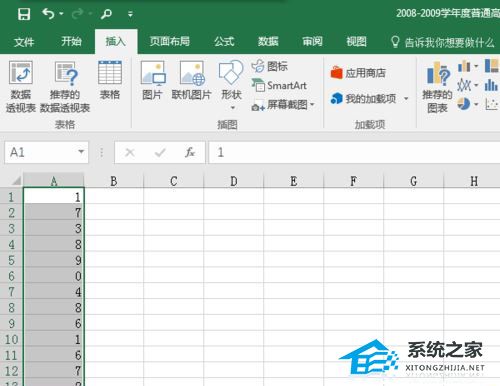Insert a scatter chart
The image size is (500, 386).
[x=492, y=104]
